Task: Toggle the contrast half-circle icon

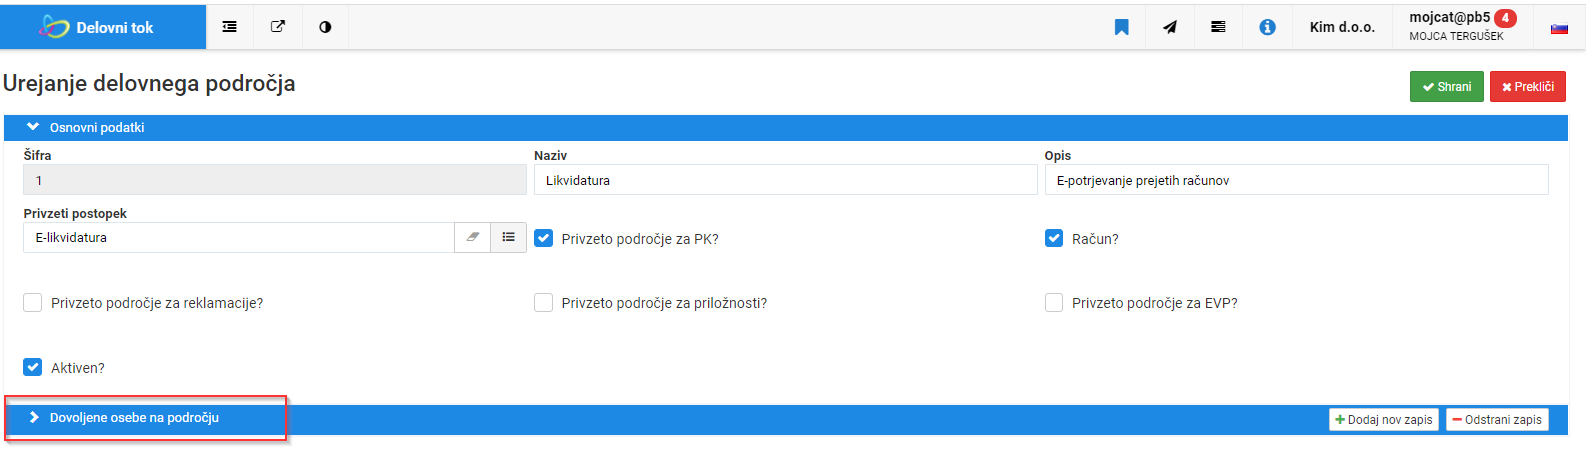Action: (325, 27)
